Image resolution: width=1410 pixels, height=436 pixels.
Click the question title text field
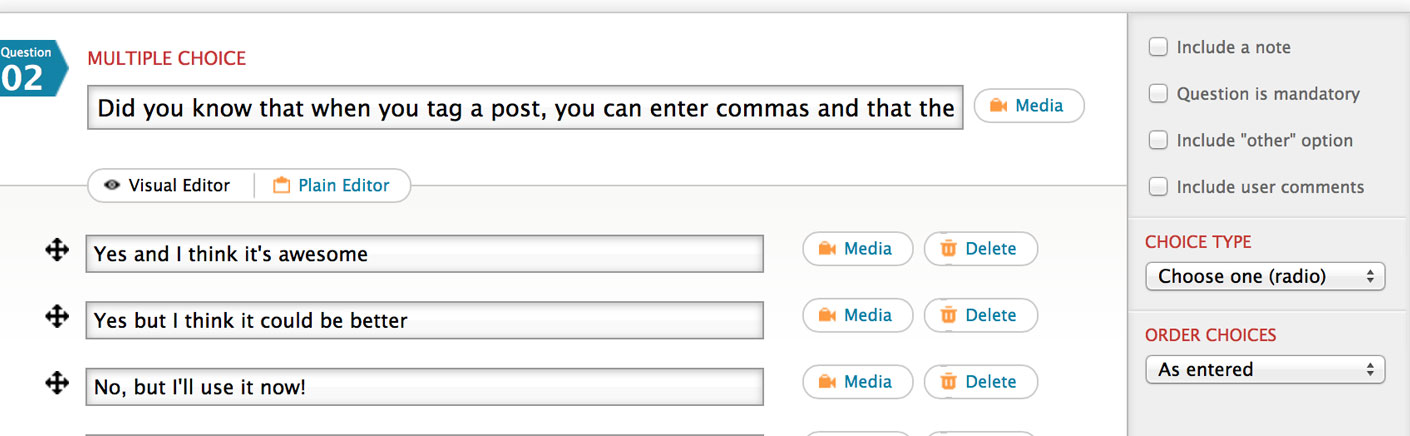click(x=525, y=108)
